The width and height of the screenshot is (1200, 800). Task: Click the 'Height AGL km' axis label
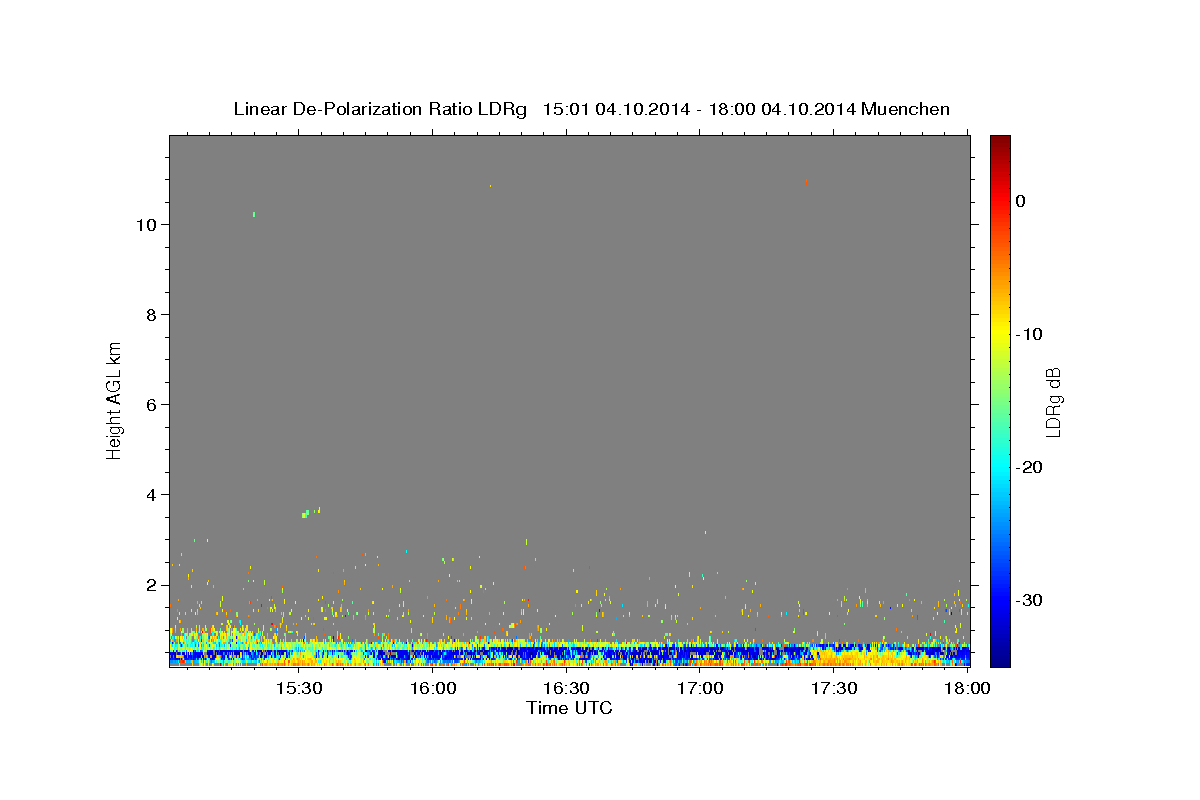(114, 399)
